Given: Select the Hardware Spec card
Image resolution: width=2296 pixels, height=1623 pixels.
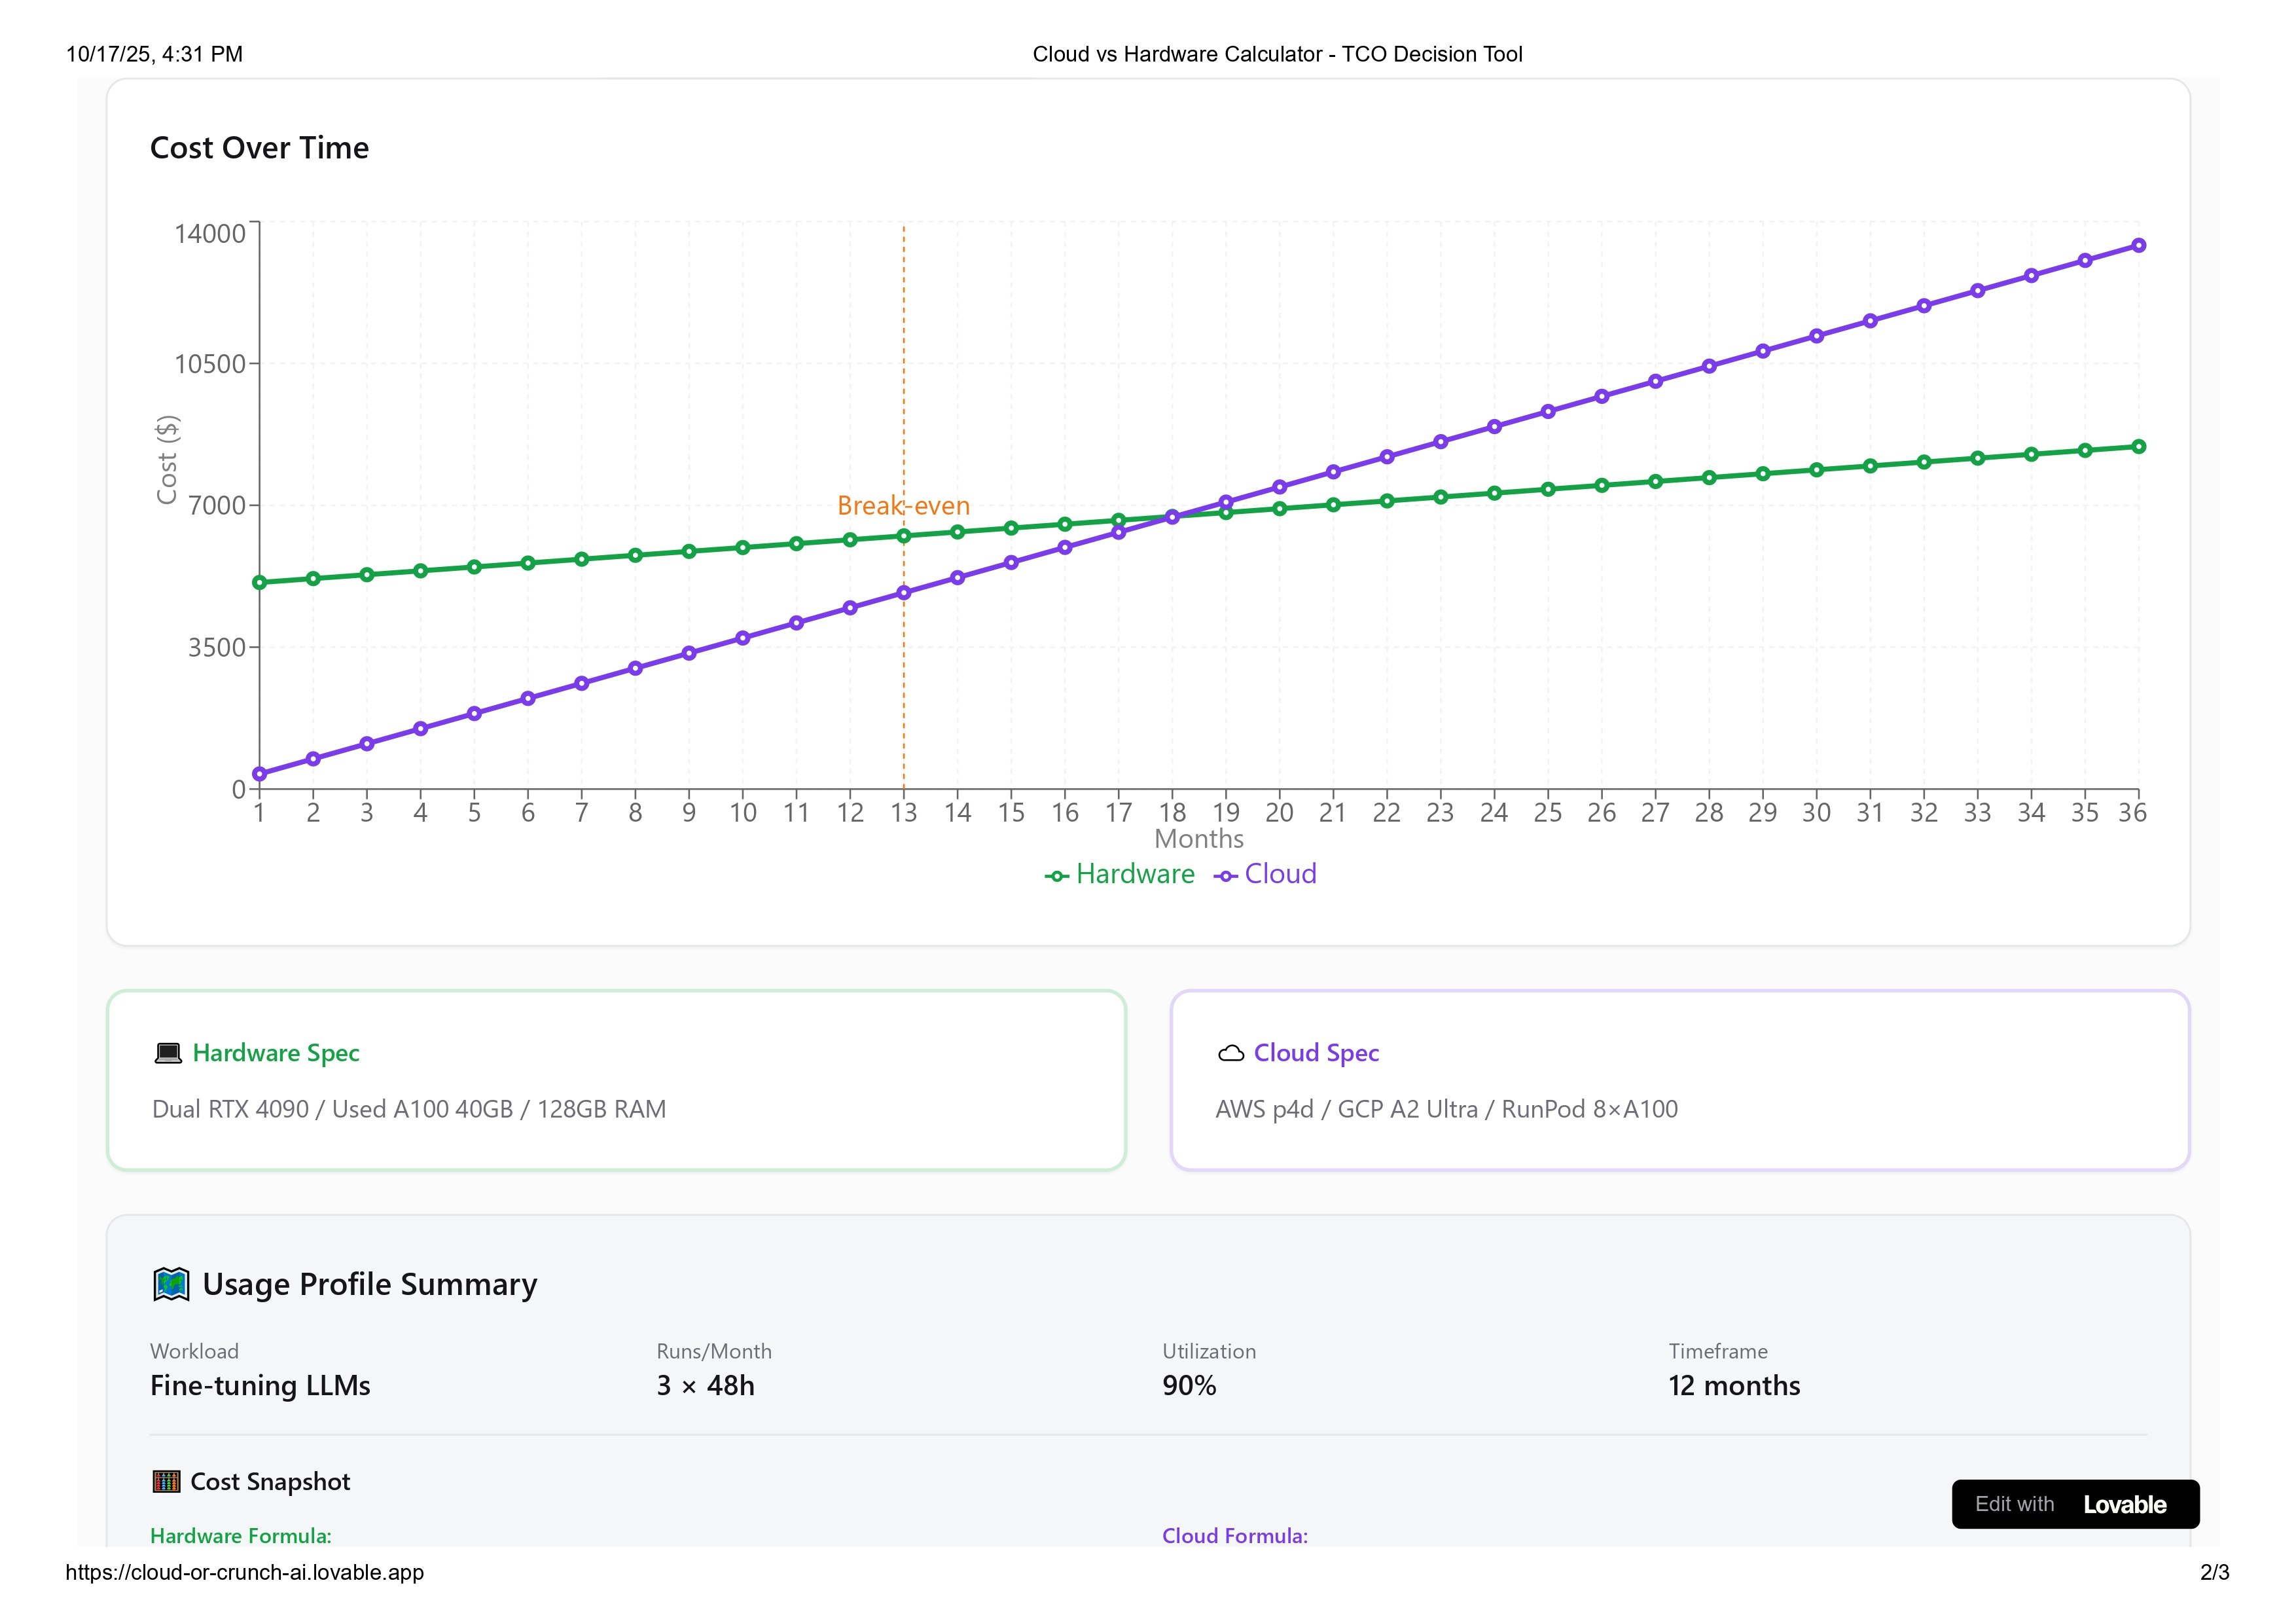Looking at the screenshot, I should point(616,1080).
